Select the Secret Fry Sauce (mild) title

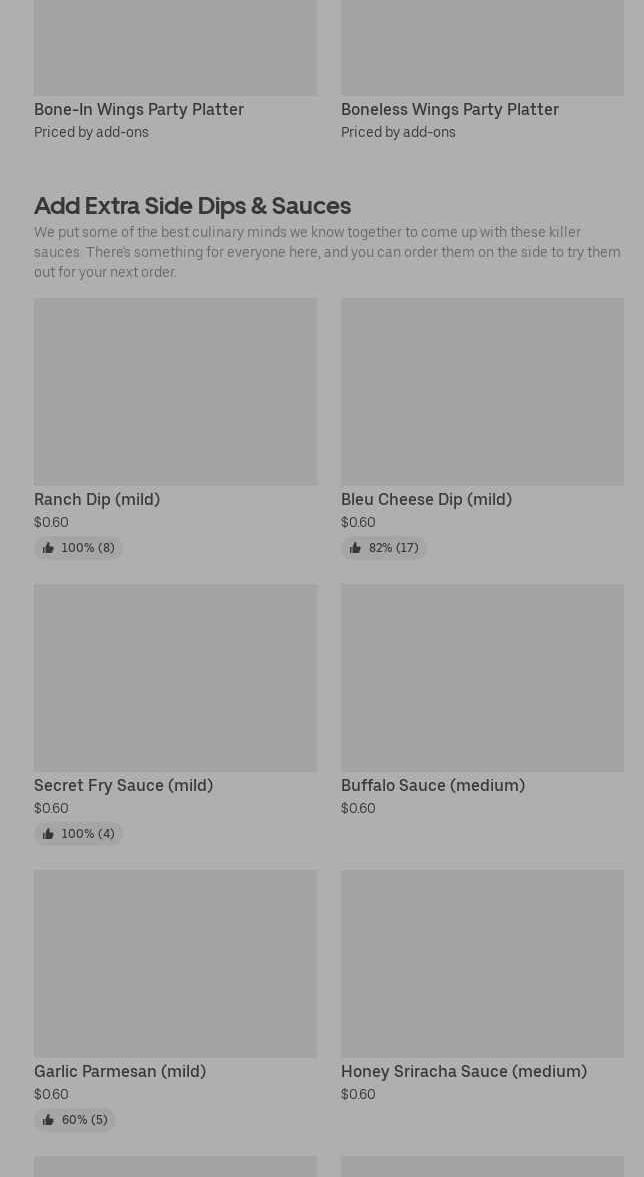[x=123, y=785]
